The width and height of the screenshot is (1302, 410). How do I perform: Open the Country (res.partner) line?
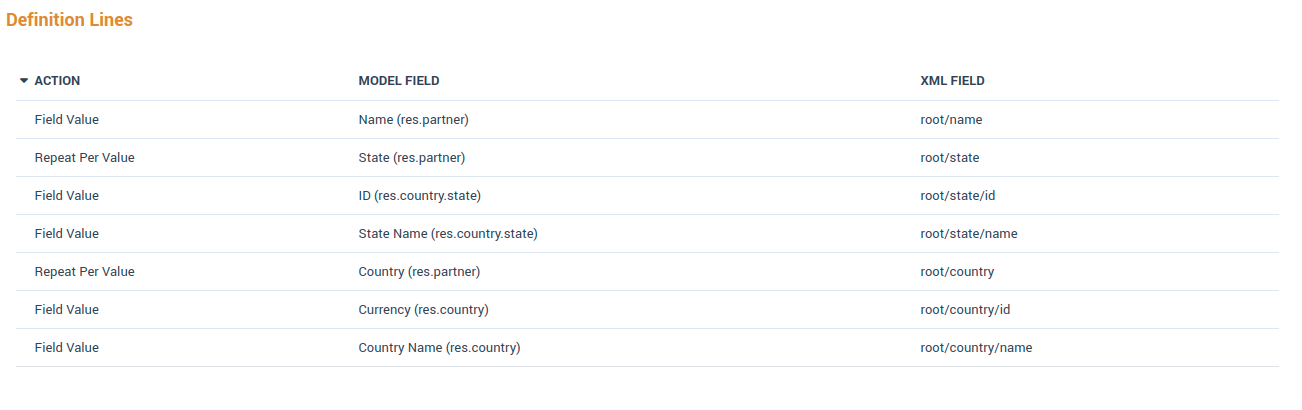click(x=419, y=272)
